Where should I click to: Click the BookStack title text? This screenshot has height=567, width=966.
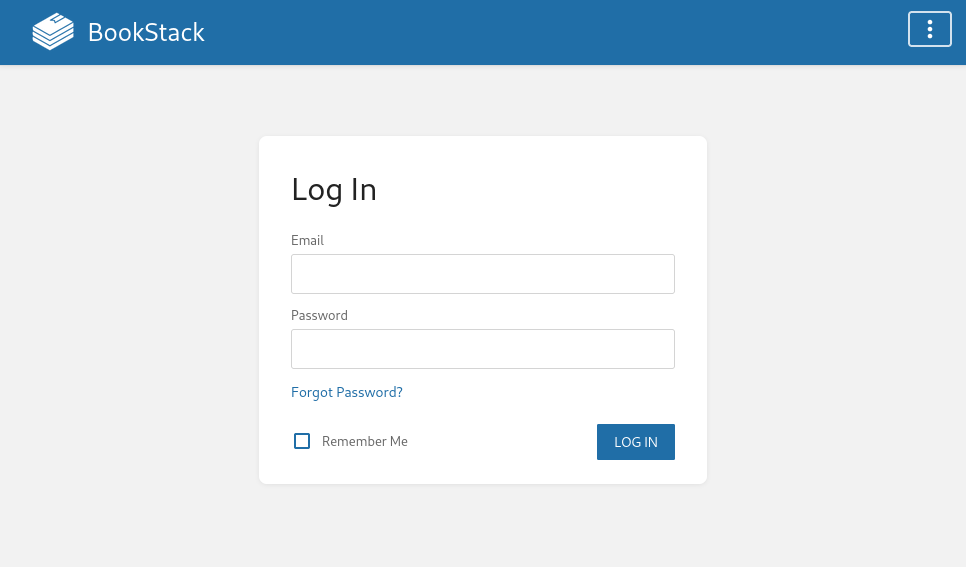coord(146,32)
